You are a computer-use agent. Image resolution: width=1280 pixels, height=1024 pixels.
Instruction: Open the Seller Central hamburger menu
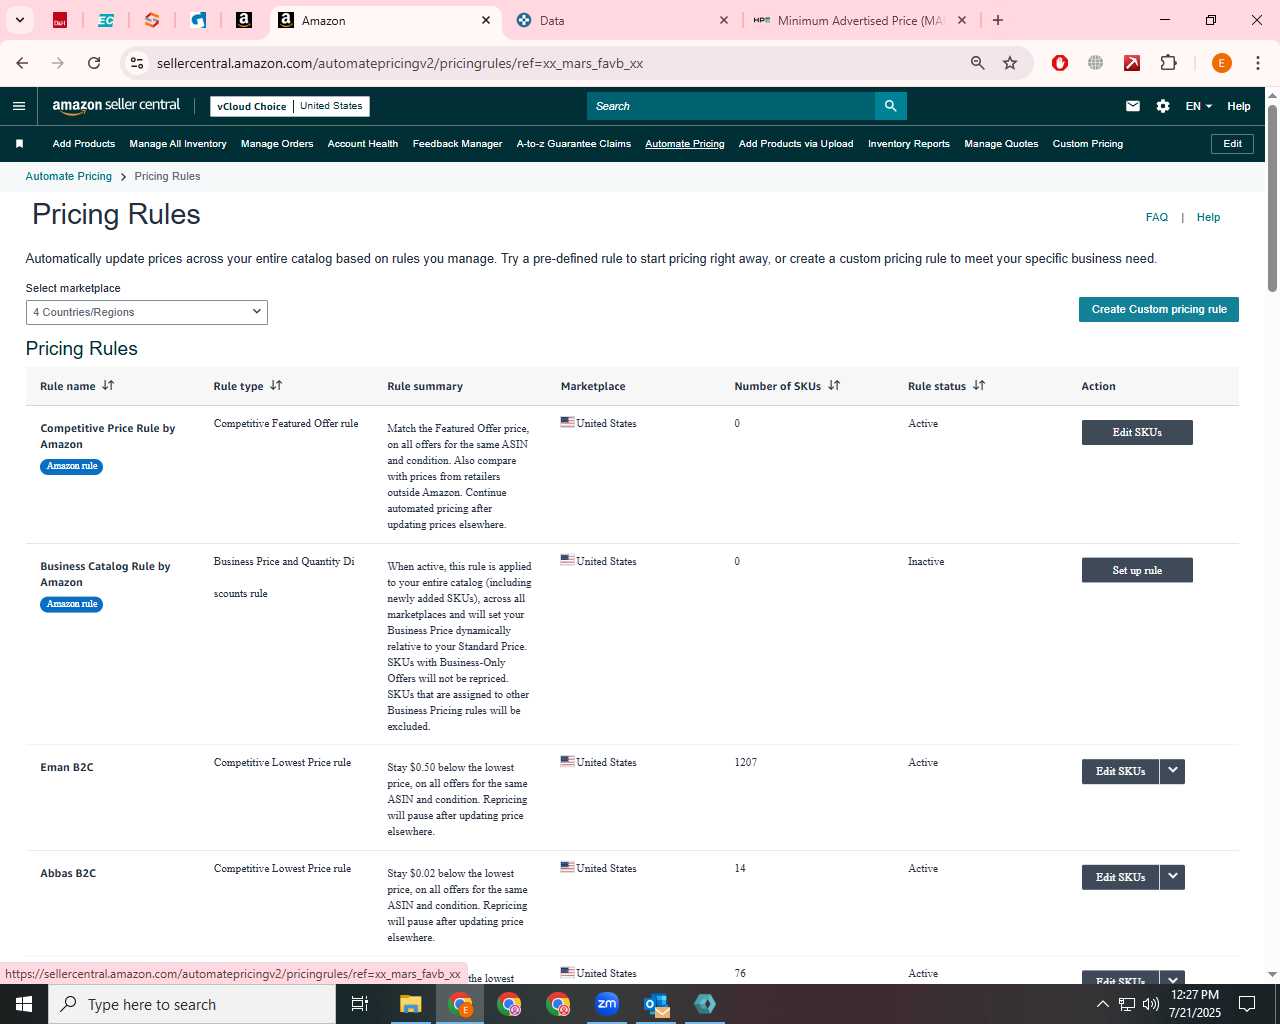click(19, 106)
